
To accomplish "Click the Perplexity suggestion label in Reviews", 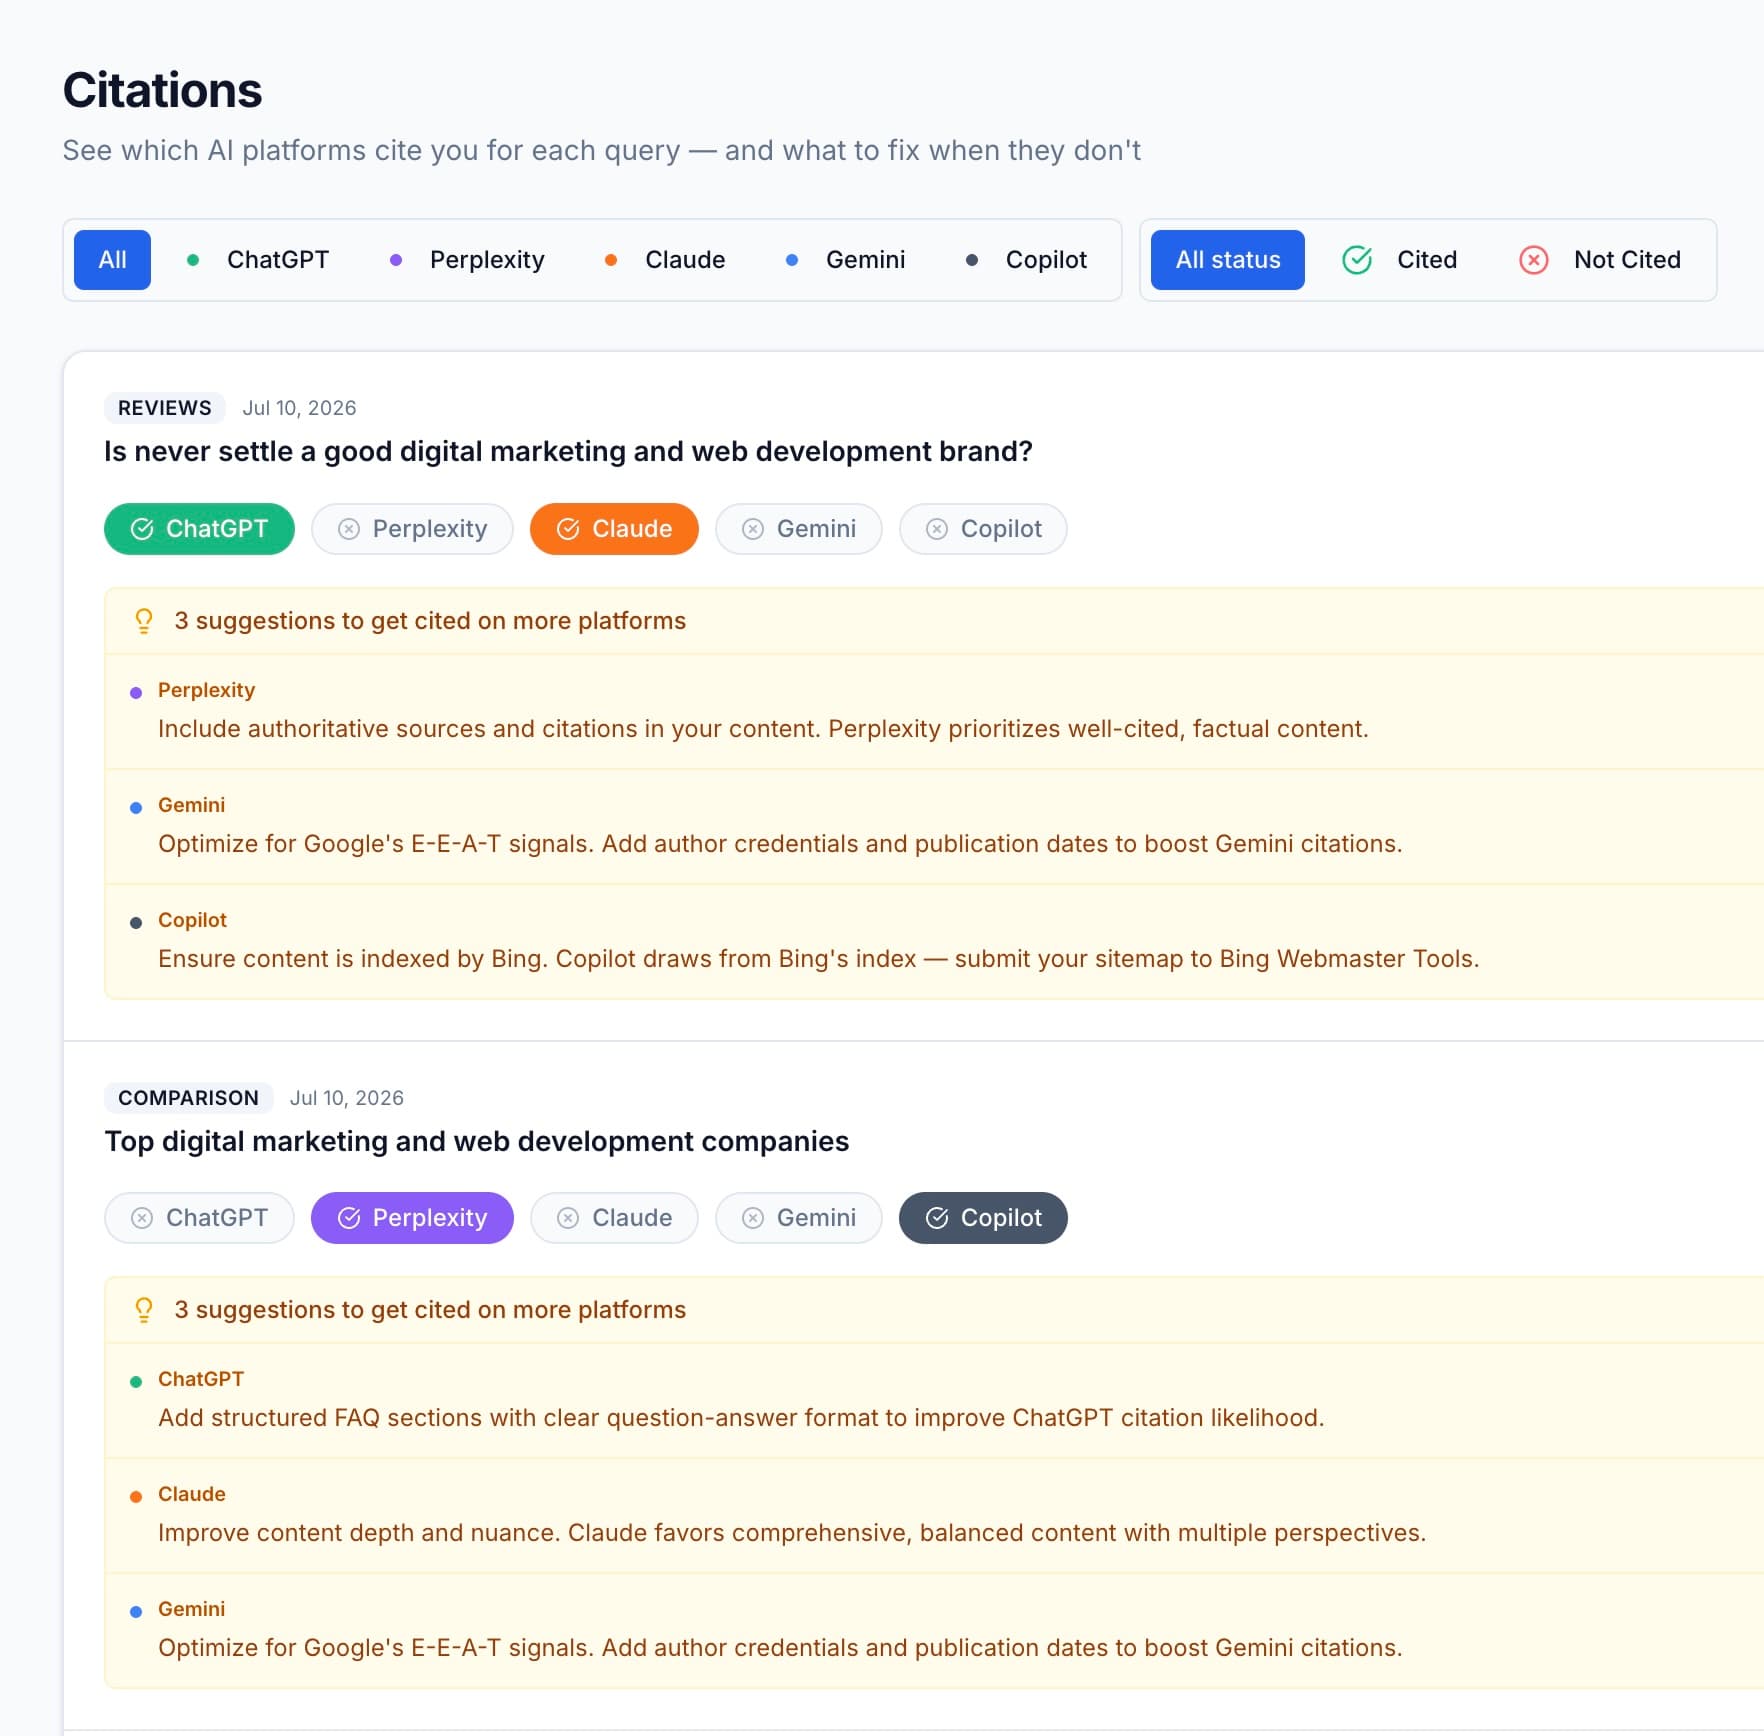I will click(206, 690).
